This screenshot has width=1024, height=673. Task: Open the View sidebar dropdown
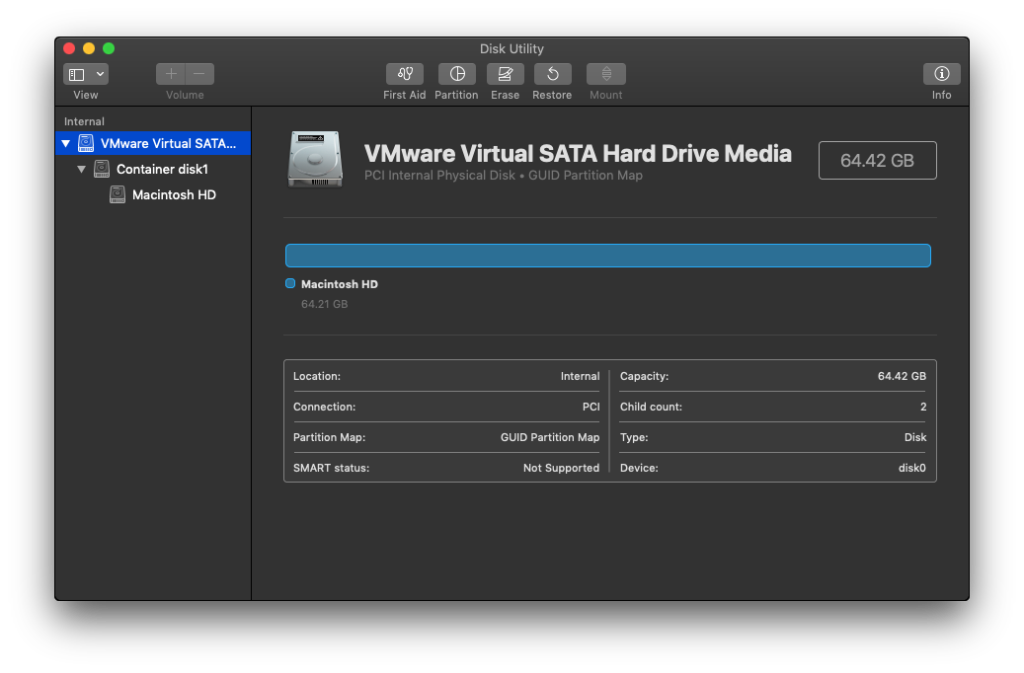pyautogui.click(x=86, y=74)
